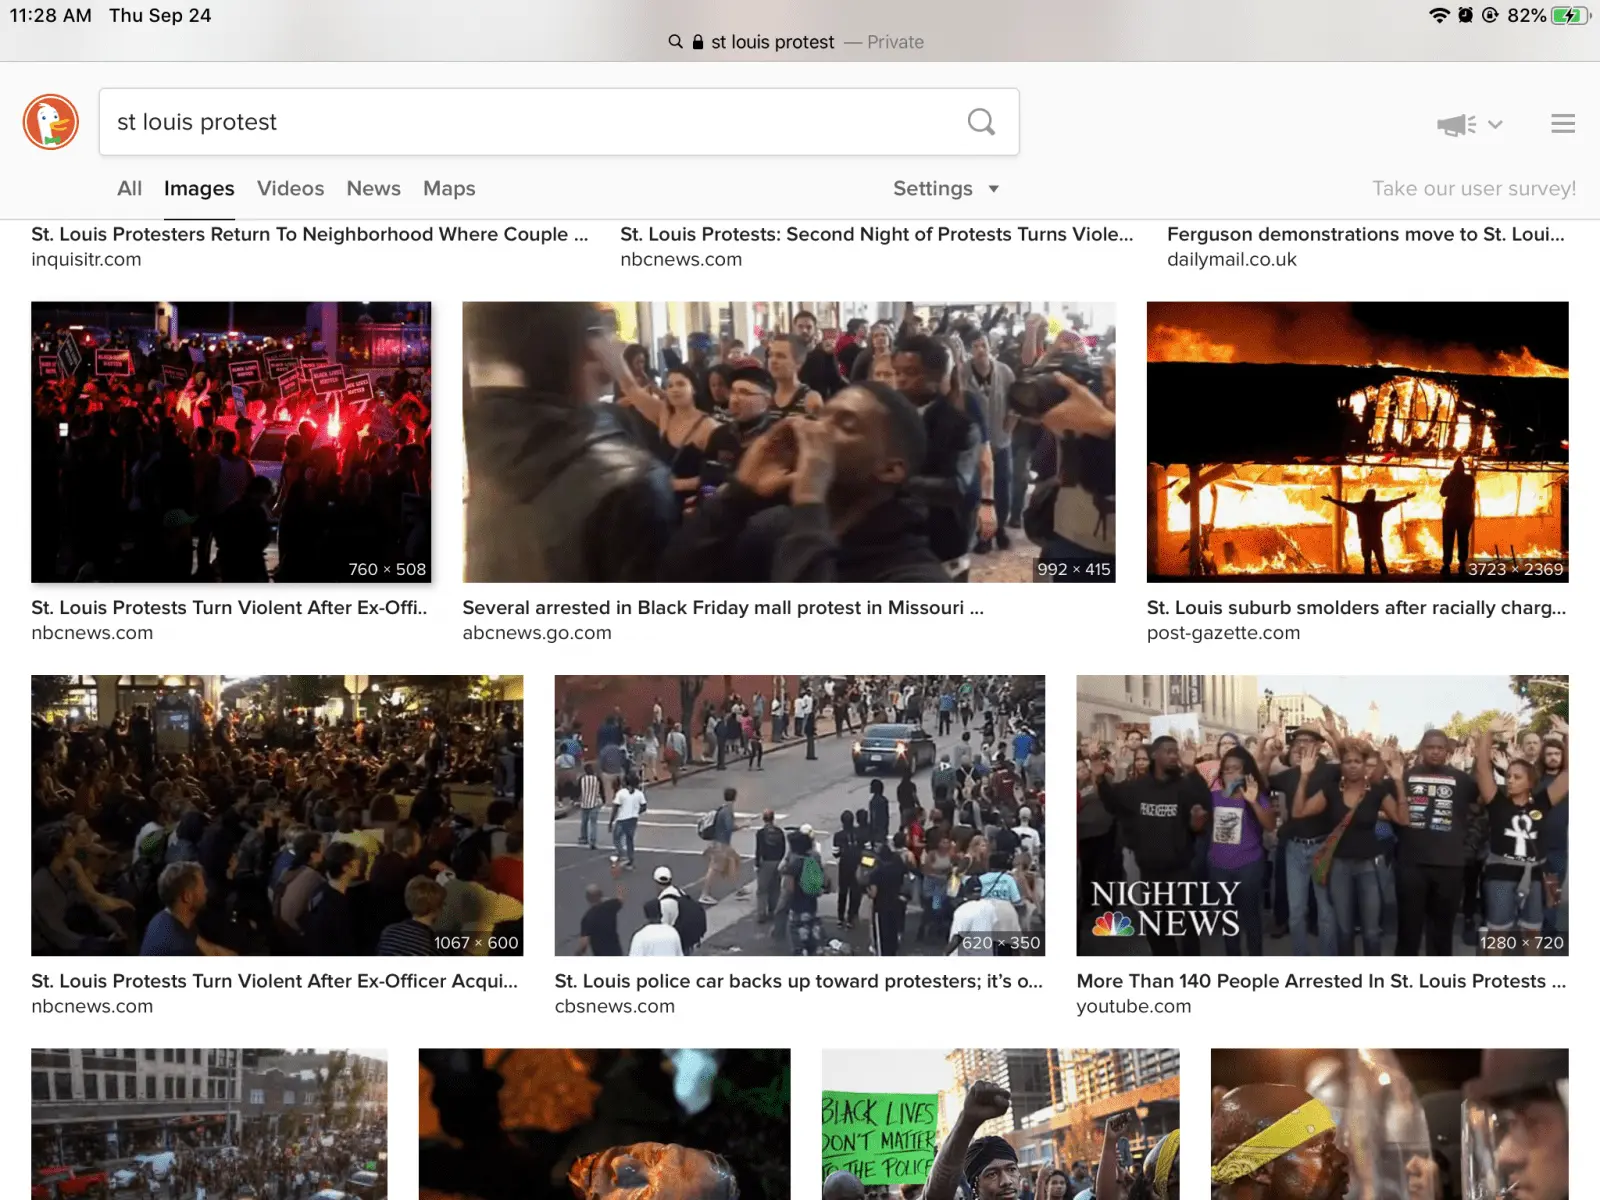Open the hamburger menu icon
Viewport: 1600px width, 1200px height.
coord(1562,124)
